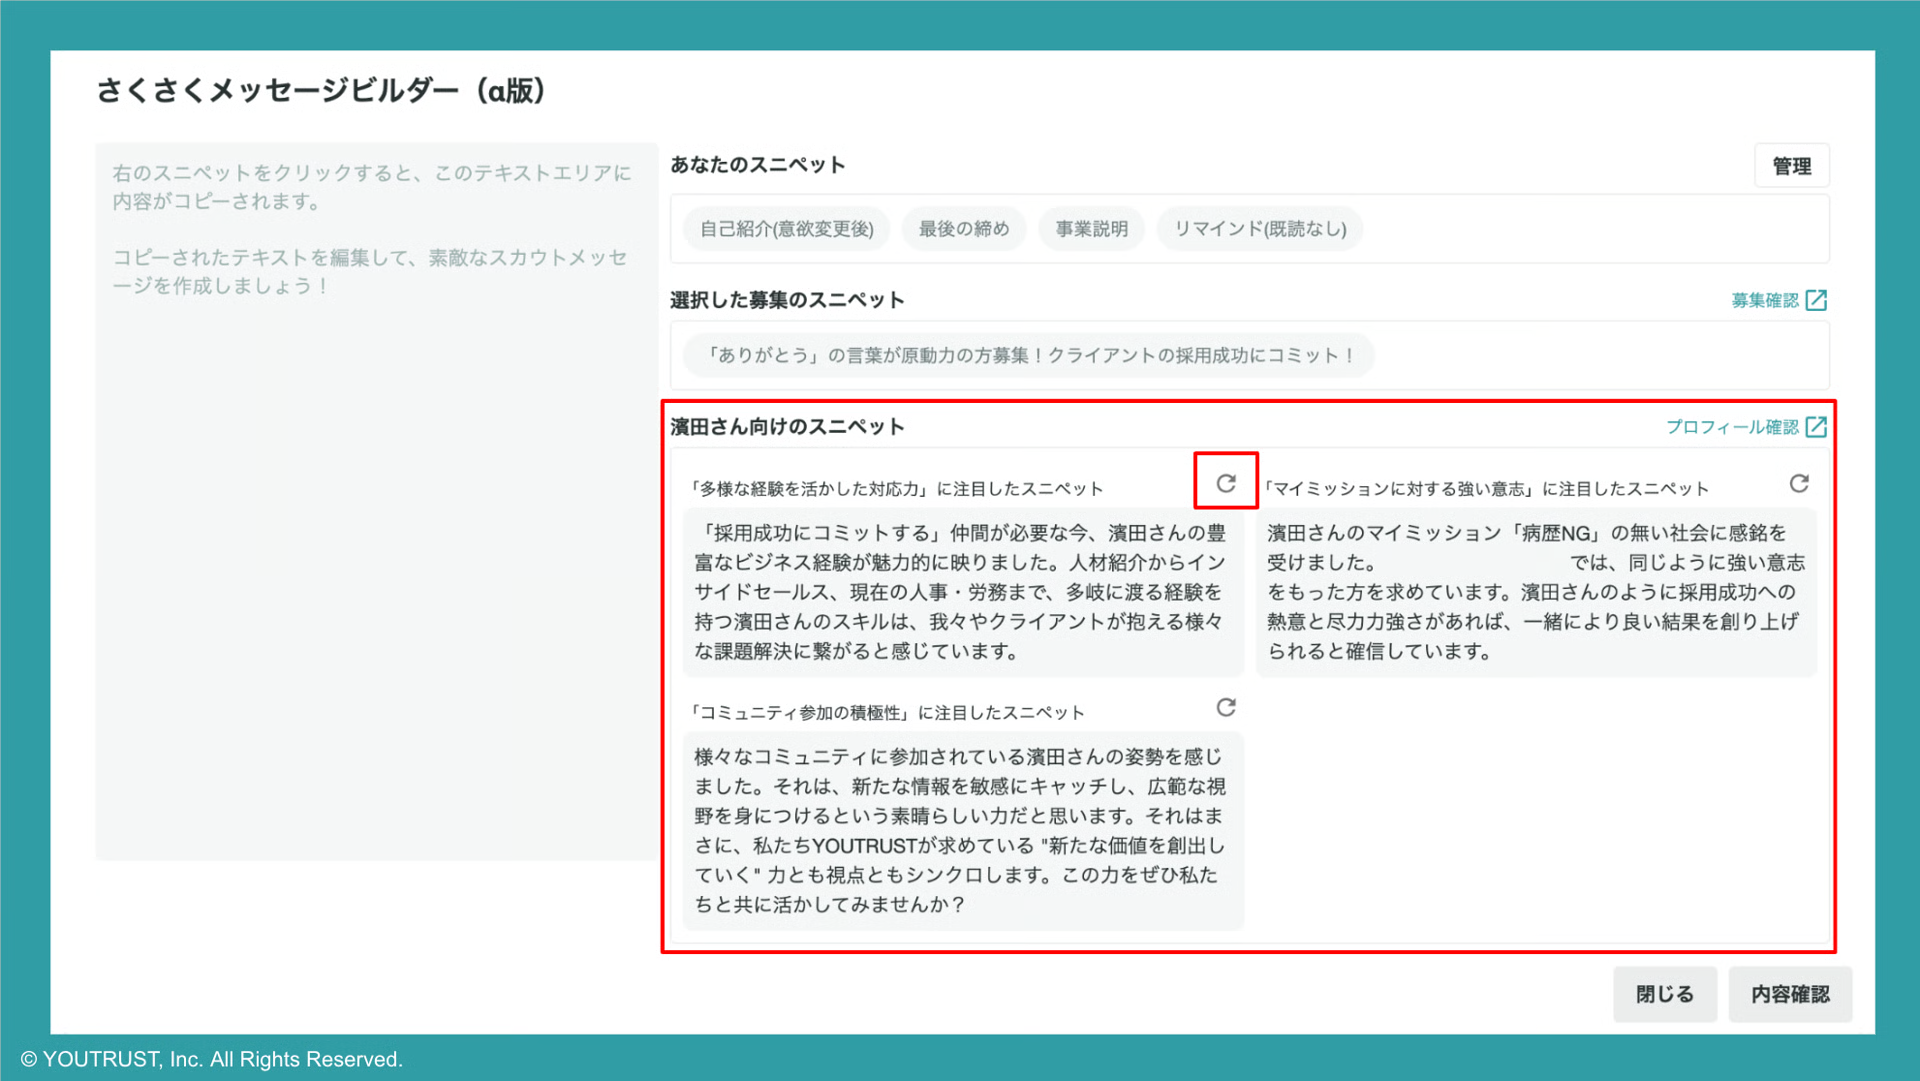
Task: Copy the 病歴NG mission snippet text
Action: 1536,592
